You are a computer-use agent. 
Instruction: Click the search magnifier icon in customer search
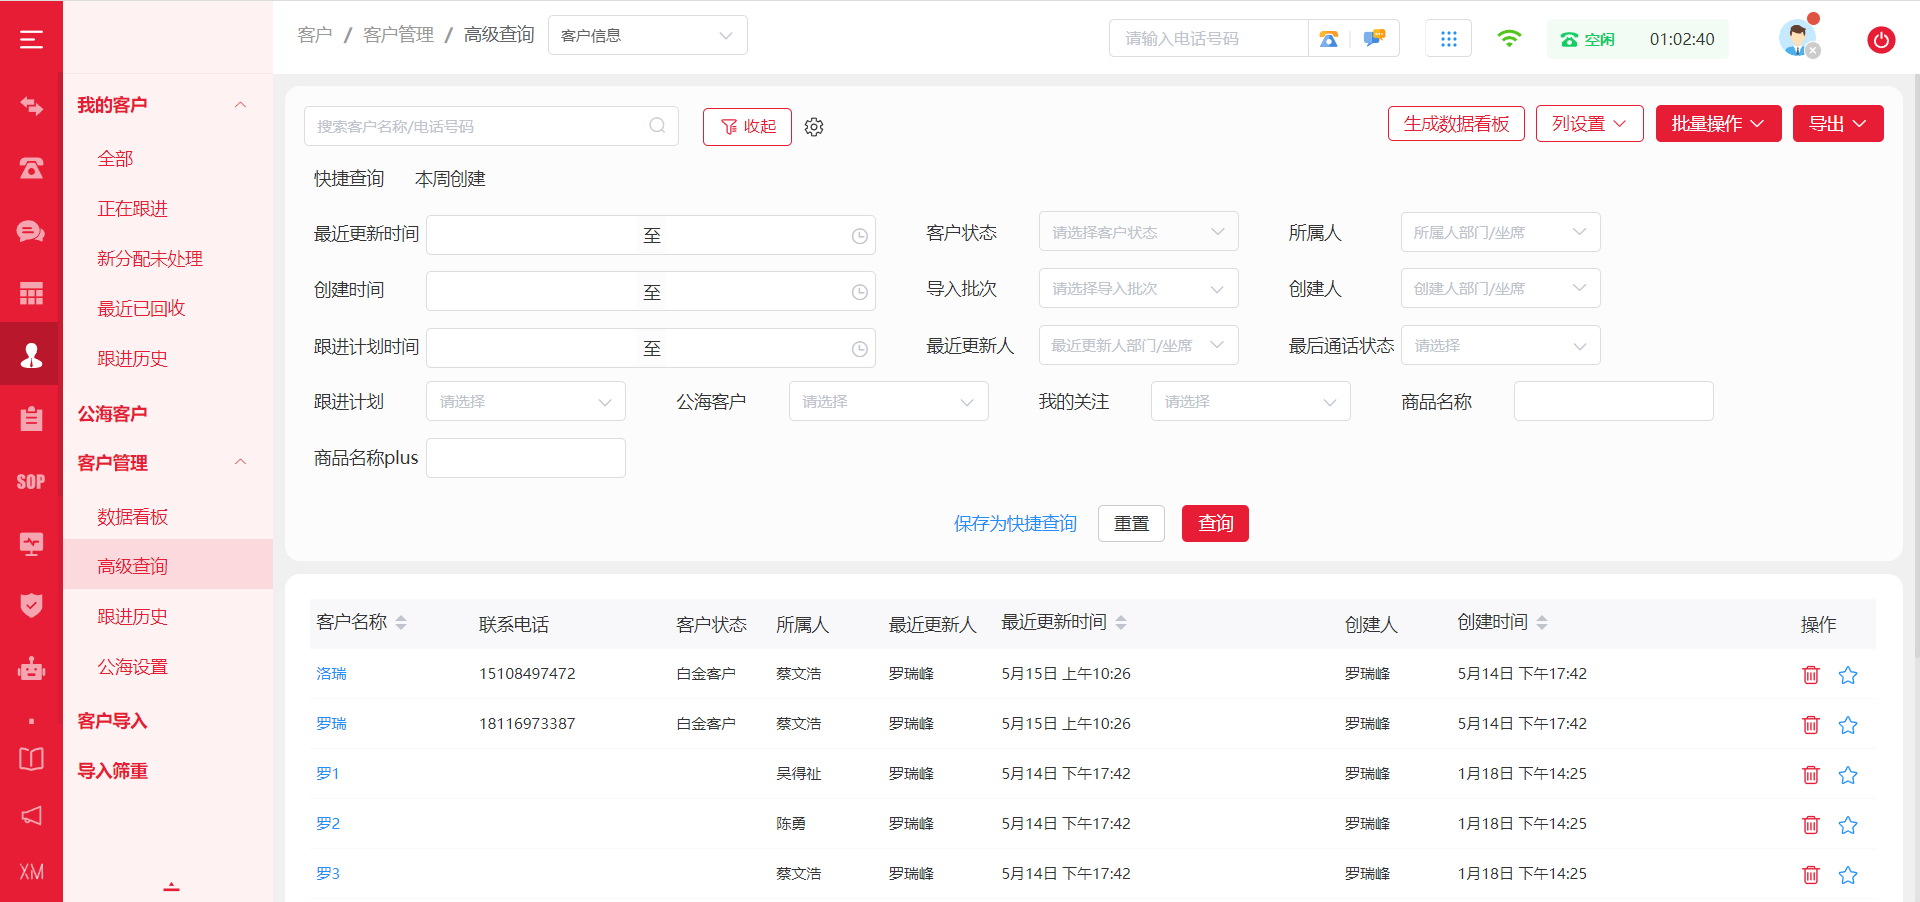click(657, 126)
